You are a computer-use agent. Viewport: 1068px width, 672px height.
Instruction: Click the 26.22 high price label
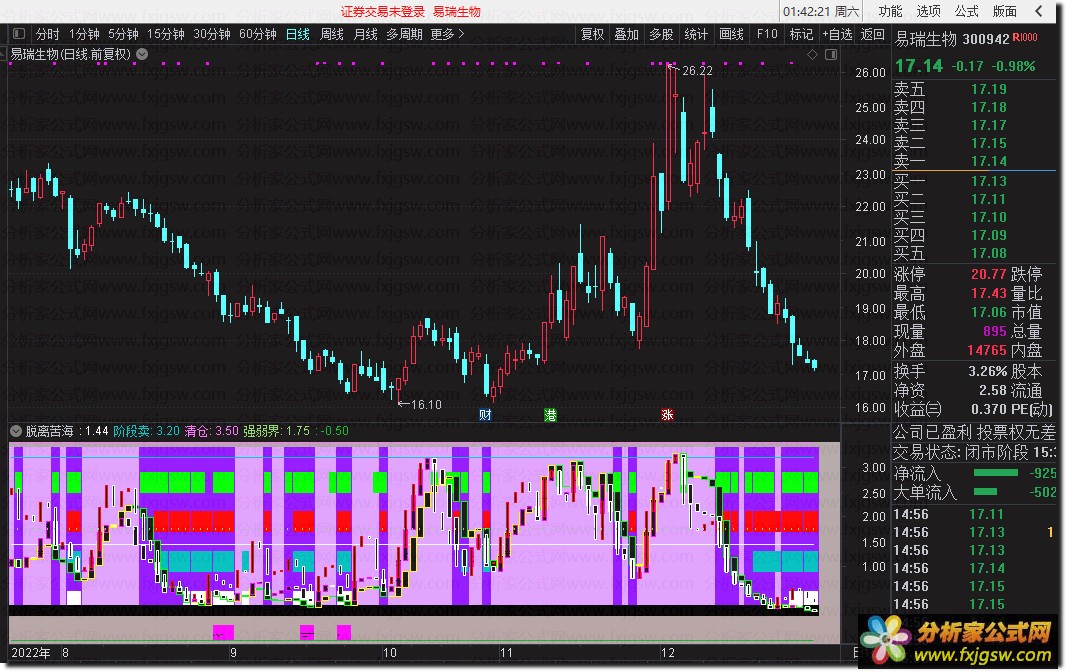pyautogui.click(x=697, y=71)
